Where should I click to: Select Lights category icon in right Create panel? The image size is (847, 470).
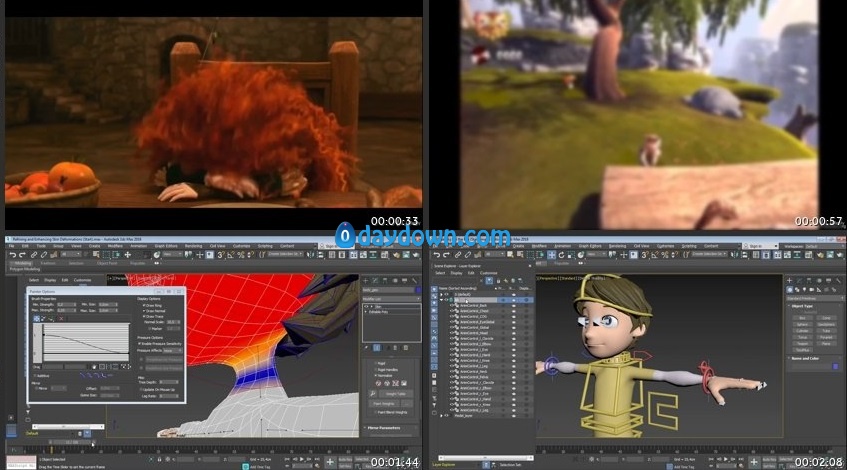(804, 290)
